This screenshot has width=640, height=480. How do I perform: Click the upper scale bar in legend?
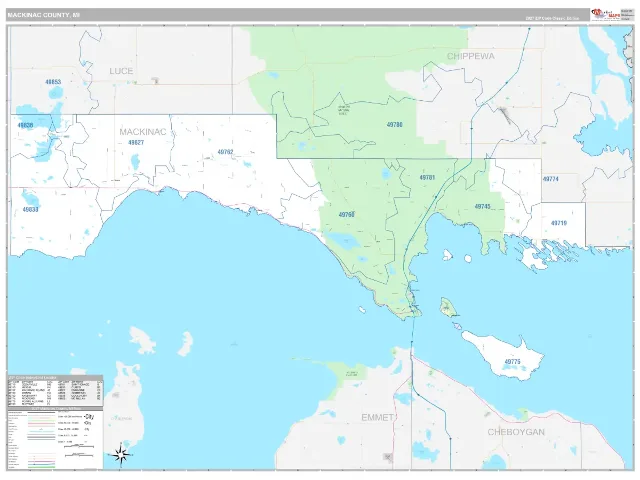coord(79,447)
